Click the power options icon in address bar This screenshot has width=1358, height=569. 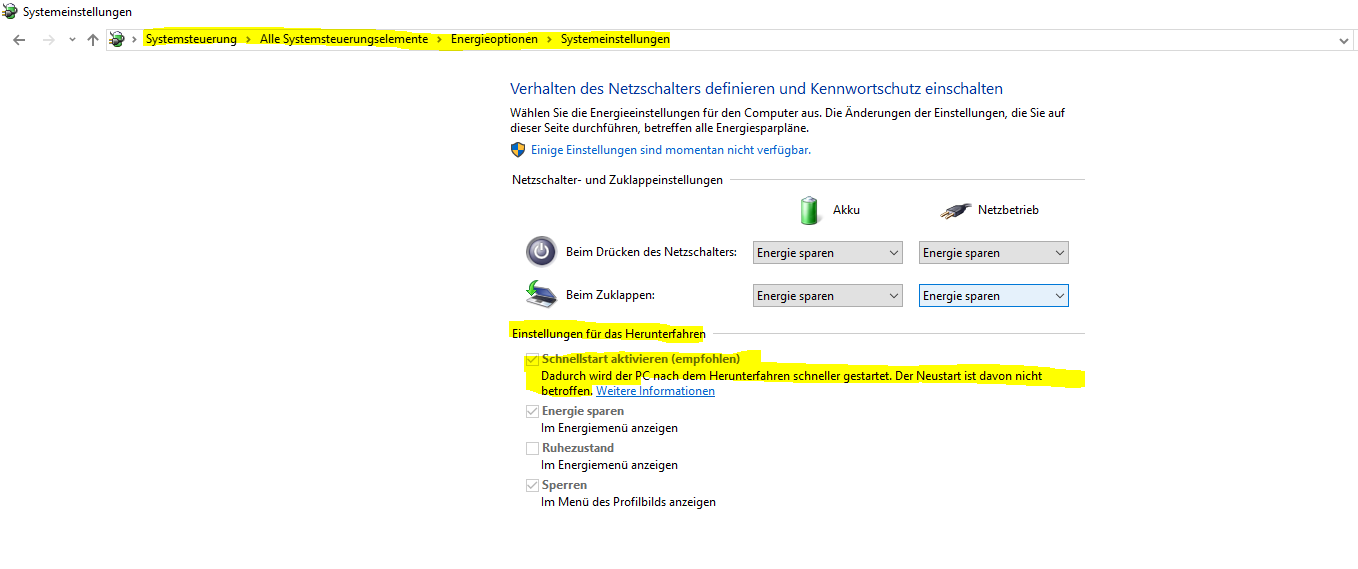tap(118, 39)
